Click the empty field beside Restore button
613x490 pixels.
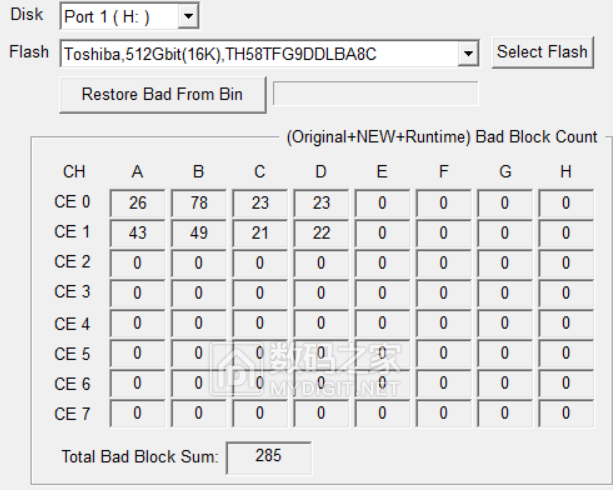[x=375, y=94]
